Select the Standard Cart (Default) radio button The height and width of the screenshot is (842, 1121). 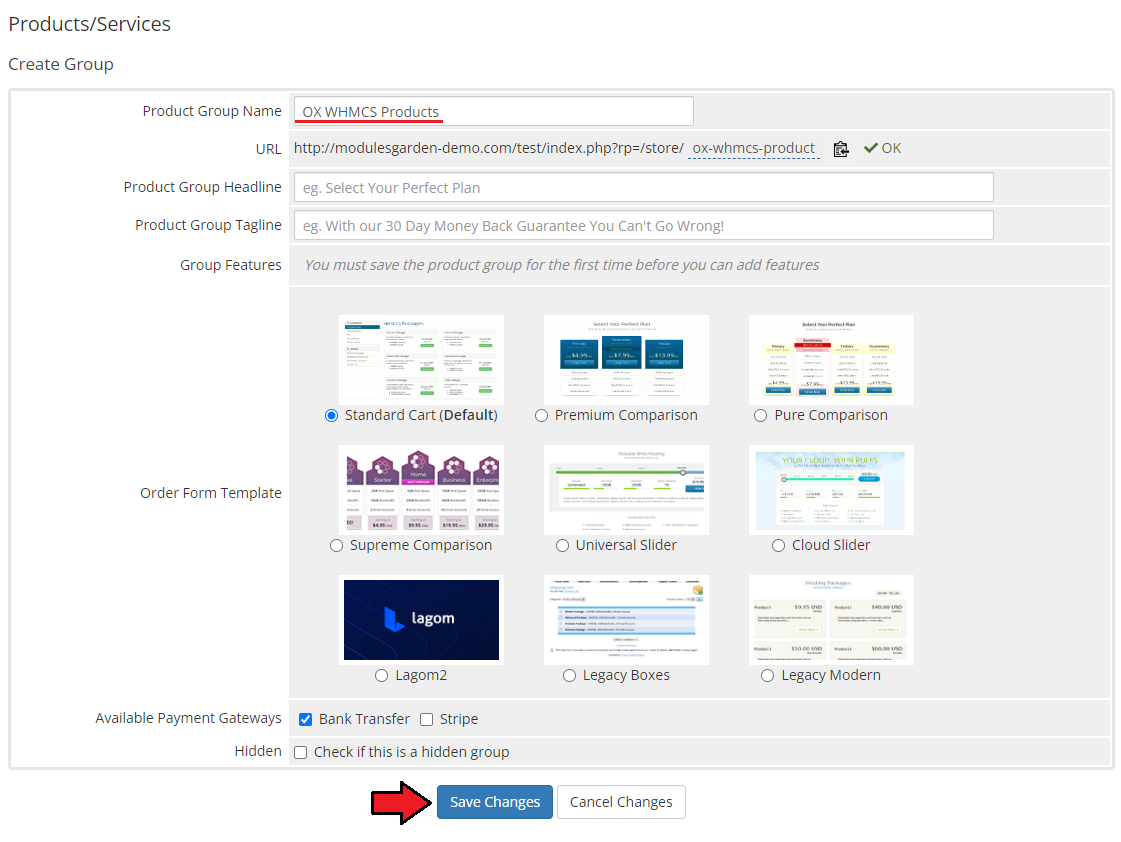[x=331, y=416]
